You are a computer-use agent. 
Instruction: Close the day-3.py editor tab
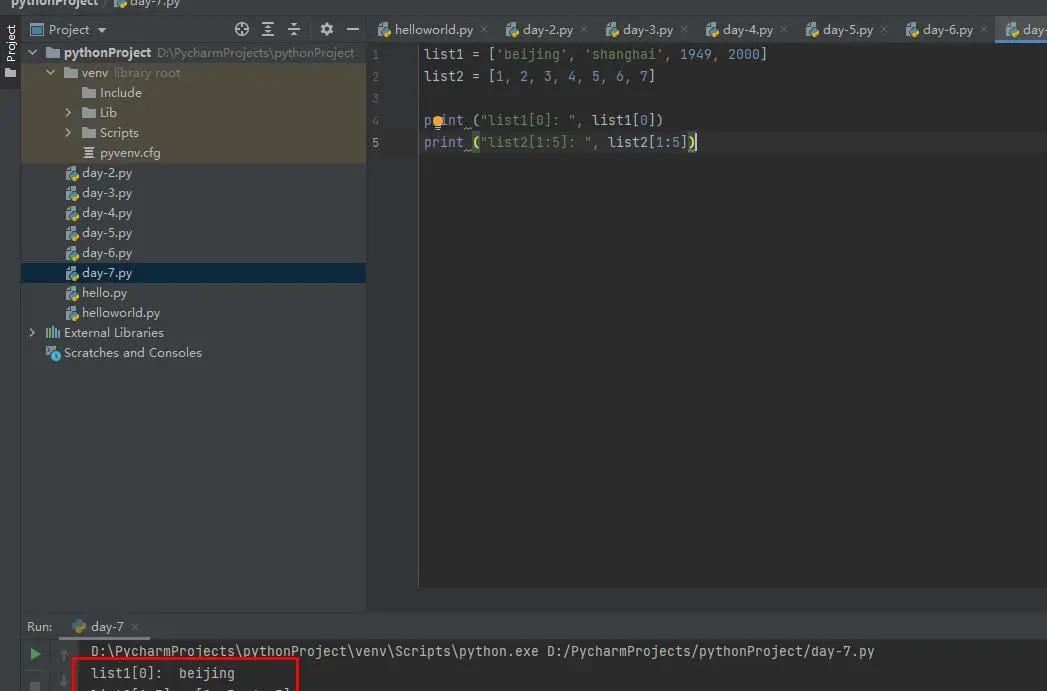point(684,29)
